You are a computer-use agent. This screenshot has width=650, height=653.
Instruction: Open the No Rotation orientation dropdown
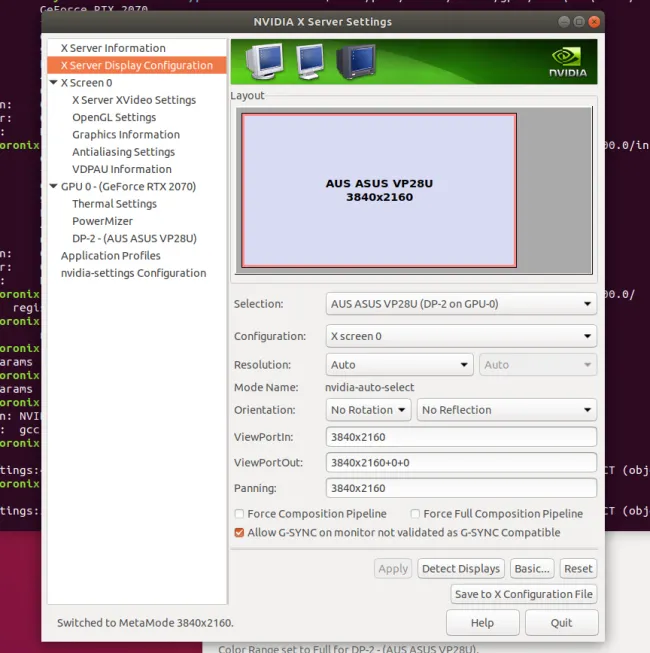click(369, 410)
